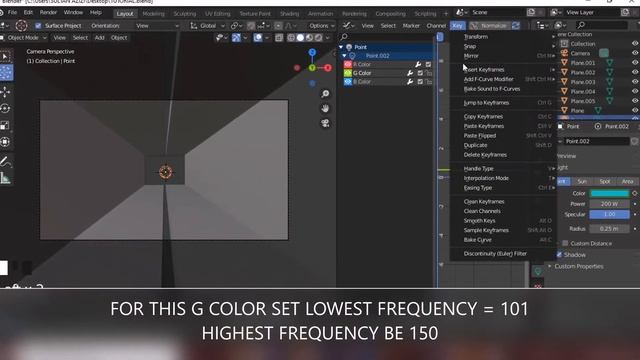Viewport: 640px width, 360px height.
Task: Collapse the Point channel group
Action: point(341,47)
